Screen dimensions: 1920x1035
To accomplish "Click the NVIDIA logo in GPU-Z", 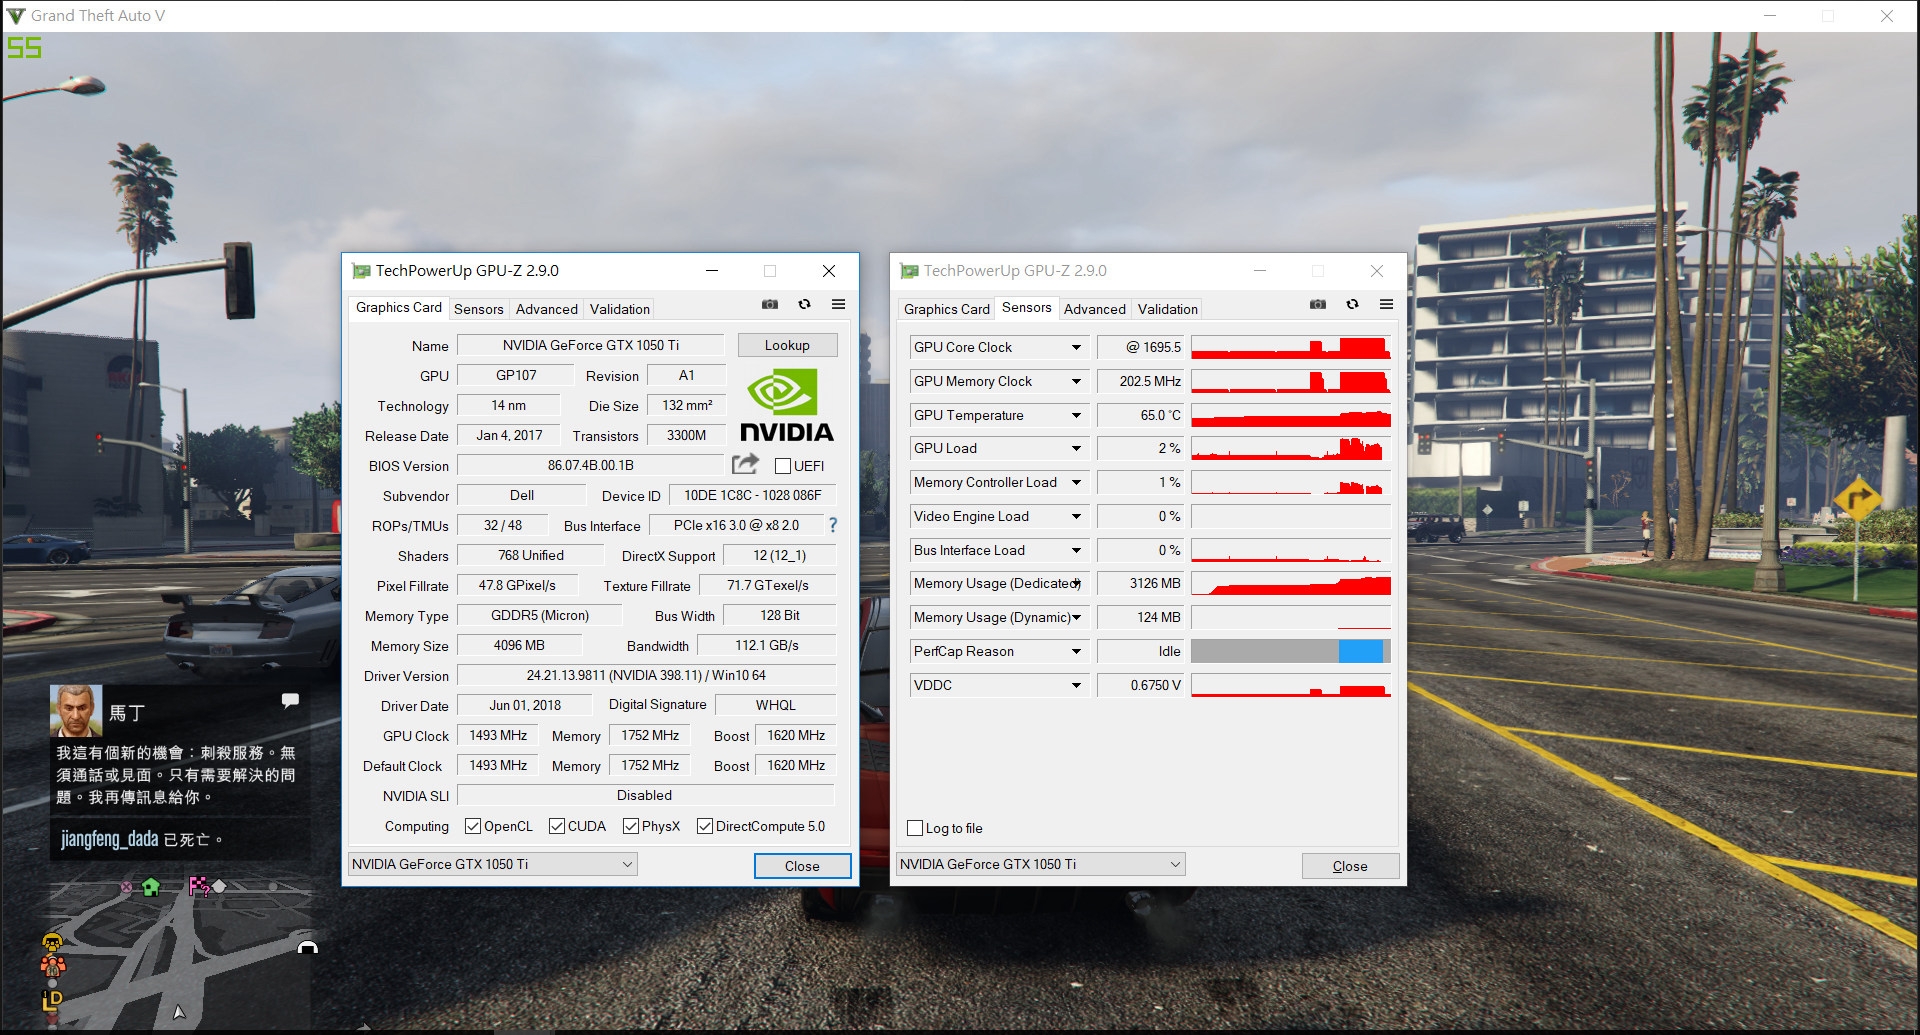I will click(787, 404).
